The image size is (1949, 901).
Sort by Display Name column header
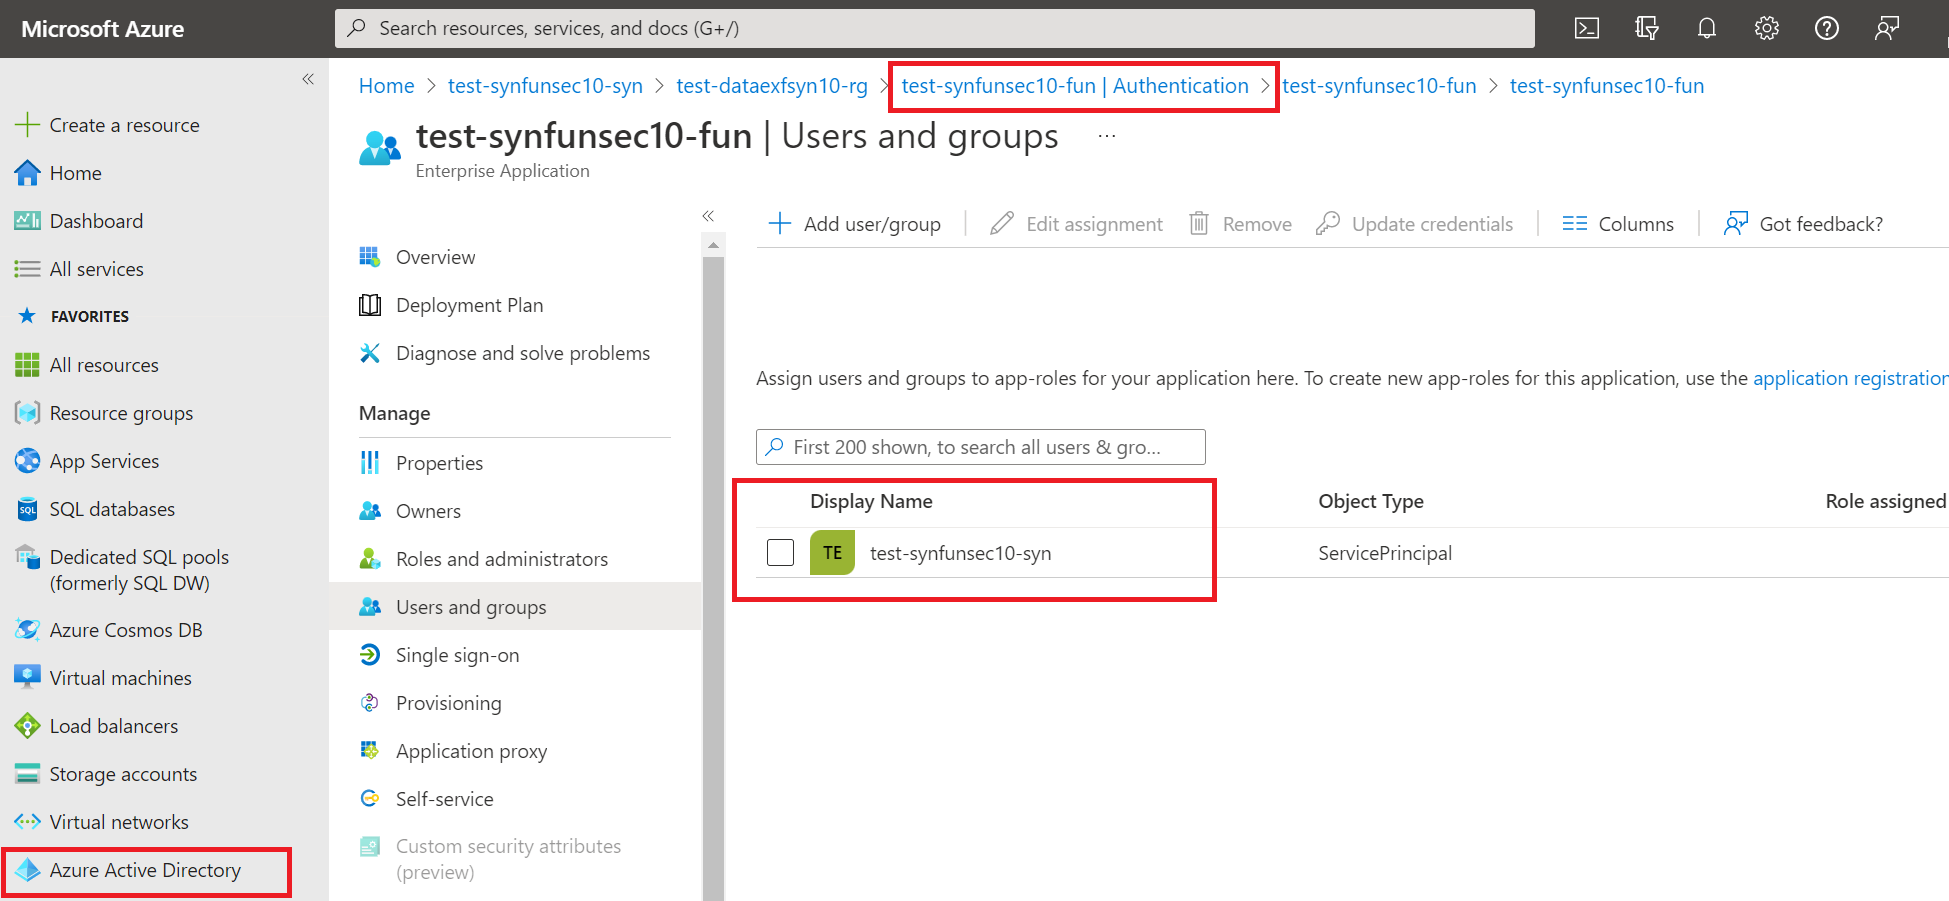tap(871, 501)
